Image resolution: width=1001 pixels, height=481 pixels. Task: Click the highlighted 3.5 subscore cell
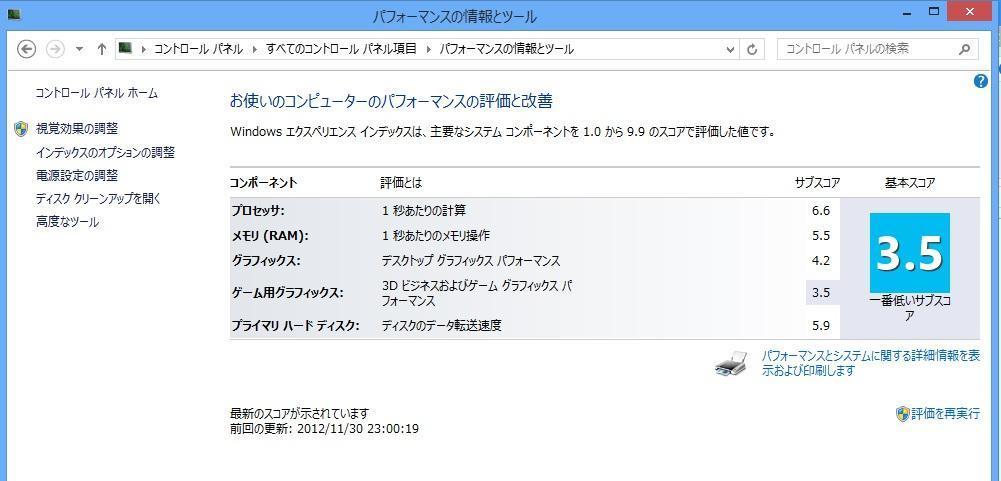tap(823, 293)
